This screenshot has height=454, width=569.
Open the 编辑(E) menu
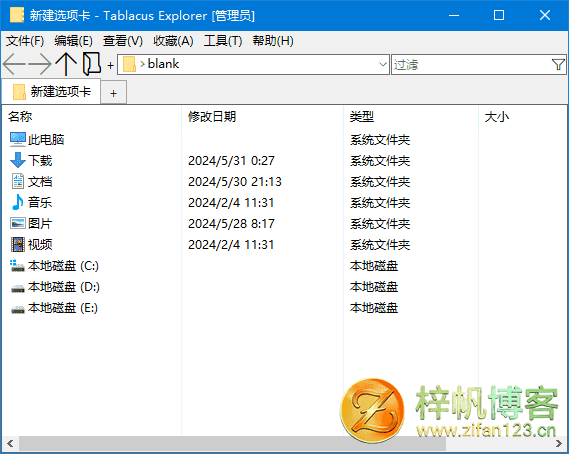point(73,41)
